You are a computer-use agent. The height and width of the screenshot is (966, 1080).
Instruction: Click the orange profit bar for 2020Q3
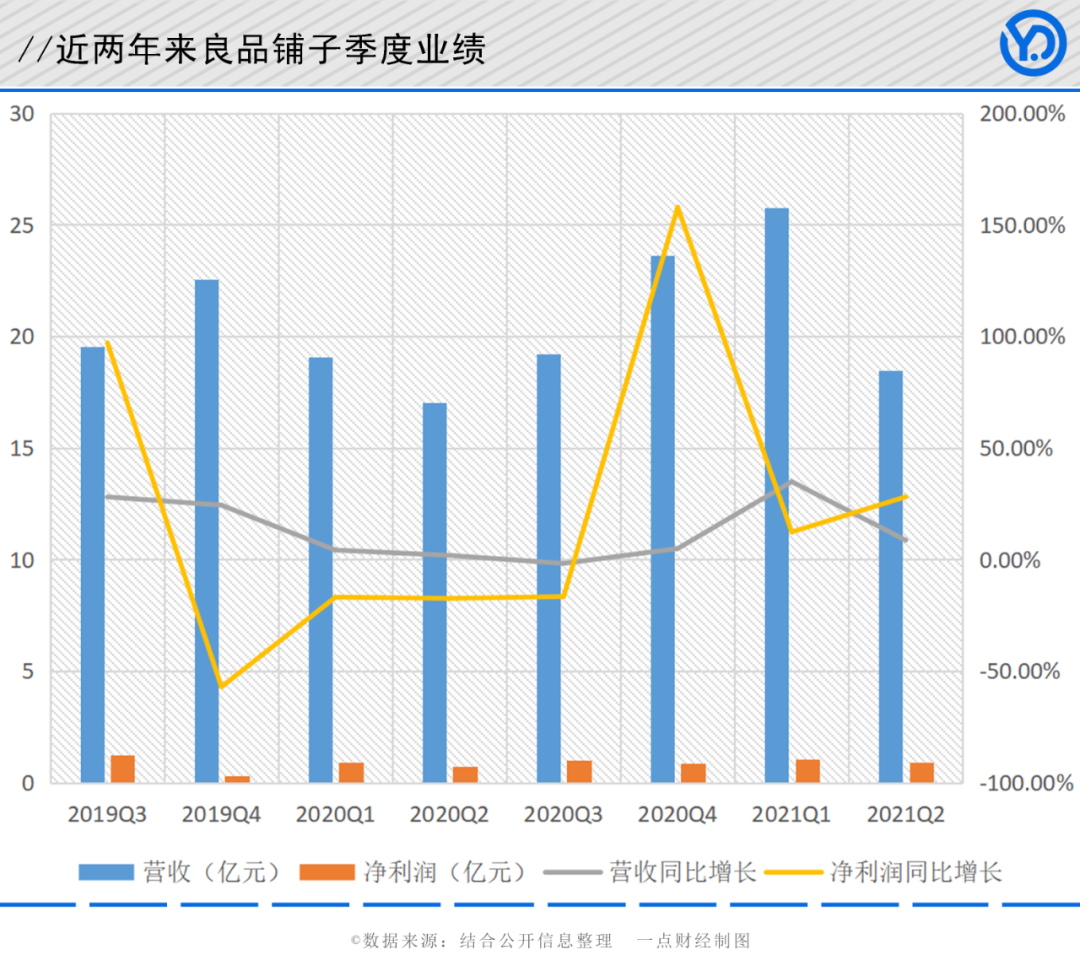point(579,772)
